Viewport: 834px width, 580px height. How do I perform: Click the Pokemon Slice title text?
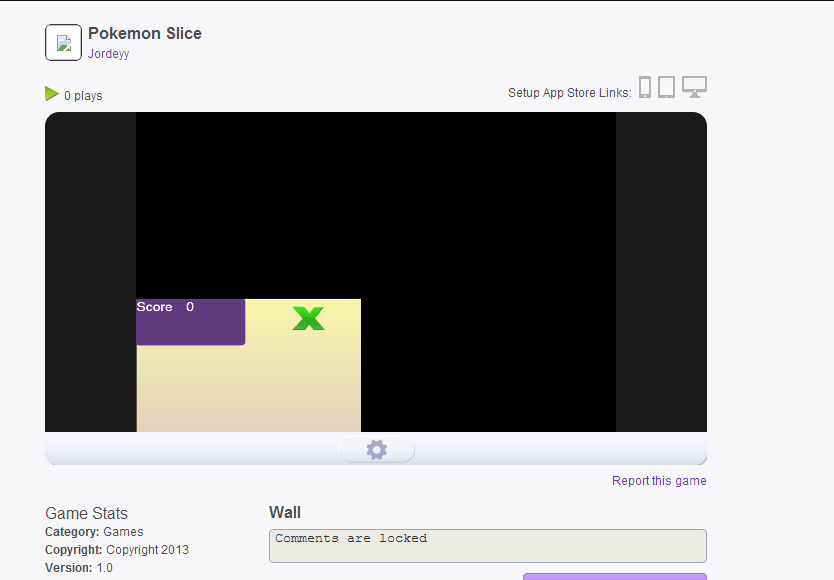click(x=145, y=33)
